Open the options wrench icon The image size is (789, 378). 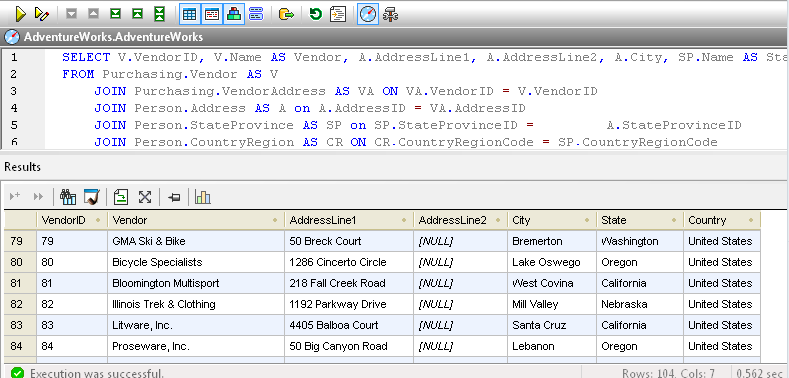point(390,14)
